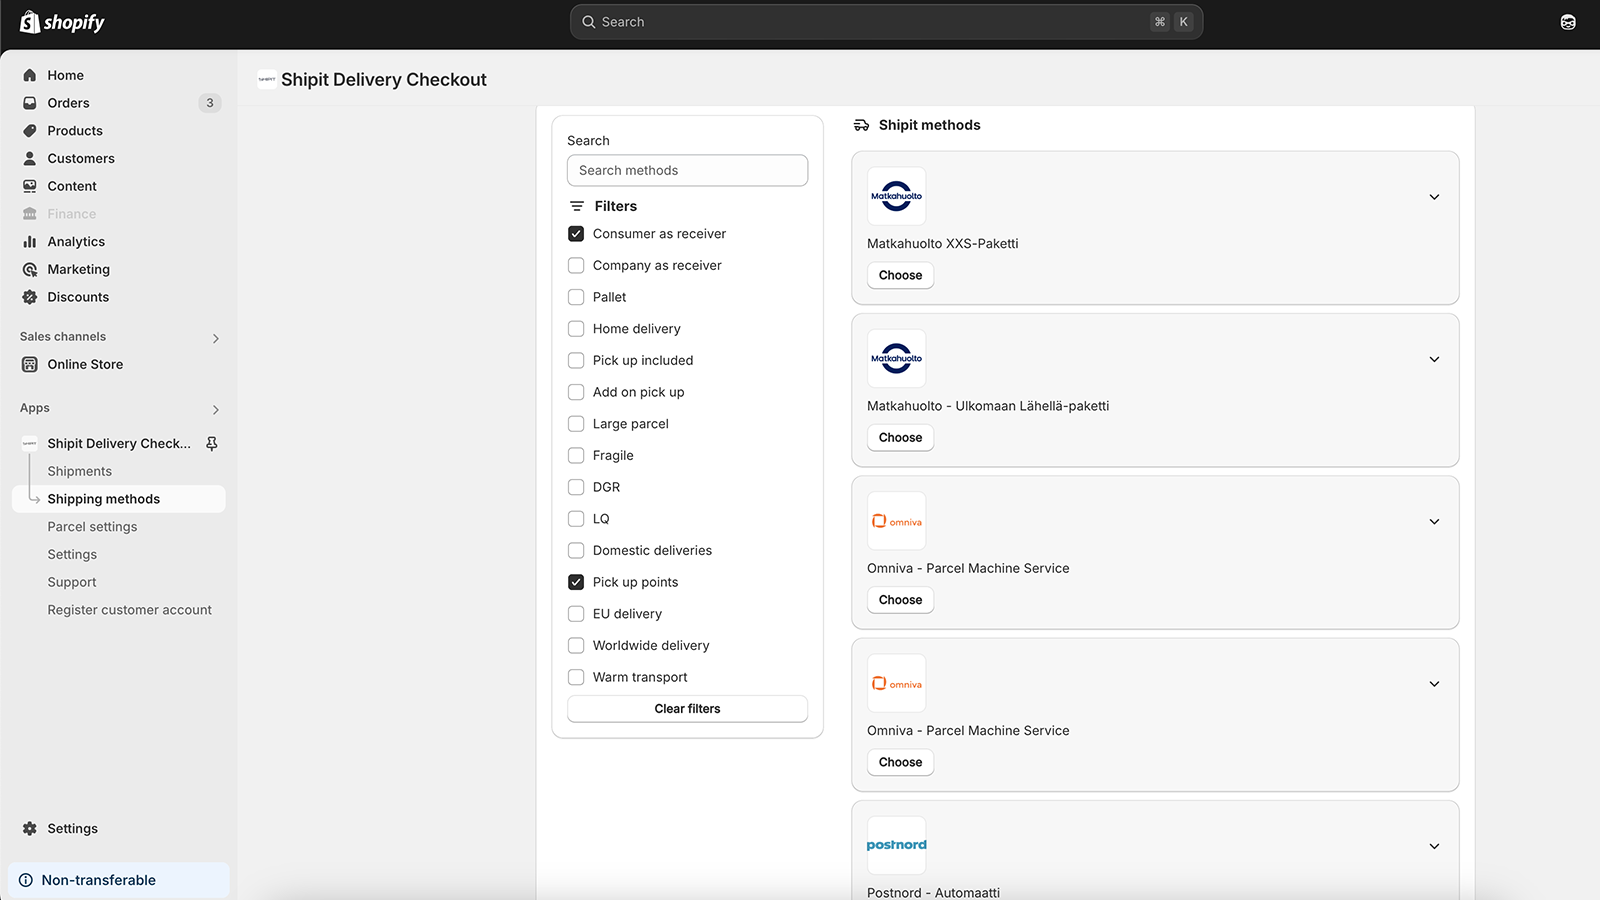Screen dimensions: 1600x900
Task: Enable Worldwide delivery filter
Action: [576, 645]
